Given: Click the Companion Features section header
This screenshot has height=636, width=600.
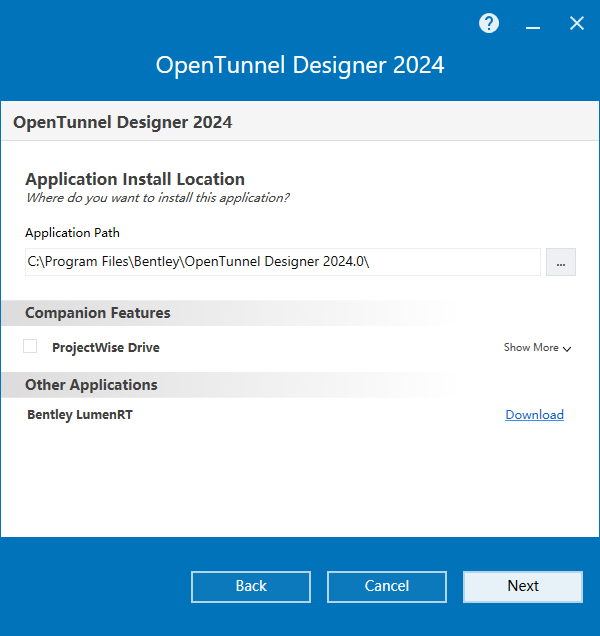Looking at the screenshot, I should click(x=98, y=313).
